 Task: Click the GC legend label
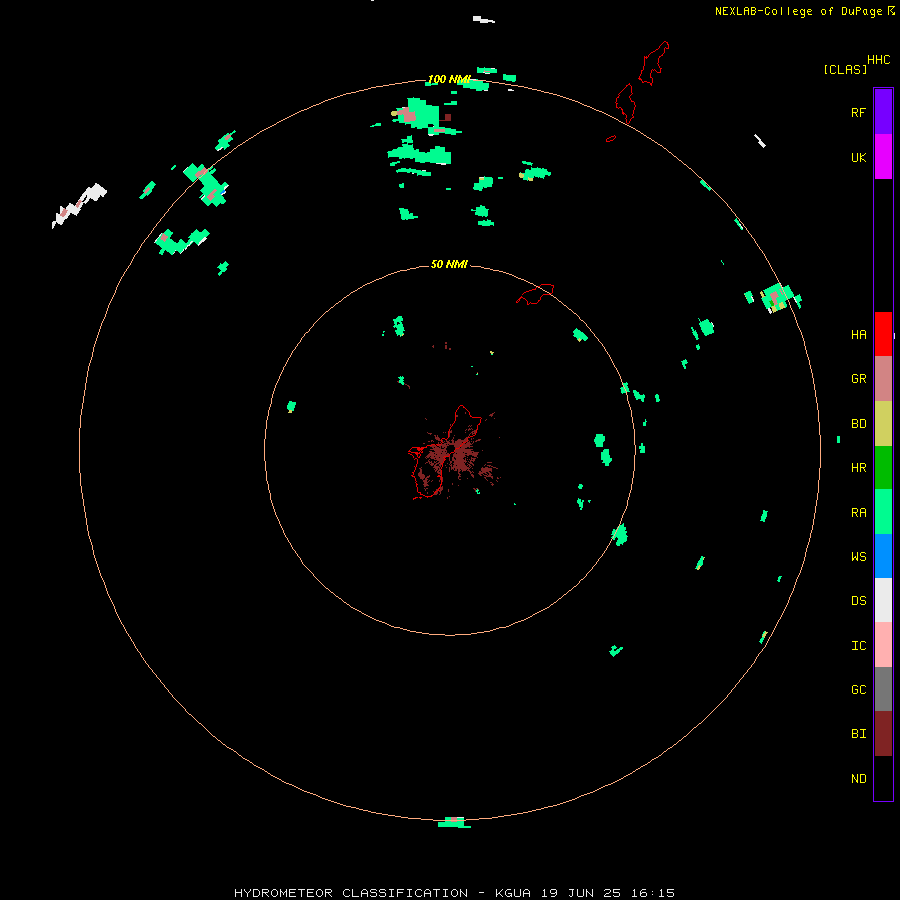click(x=858, y=689)
